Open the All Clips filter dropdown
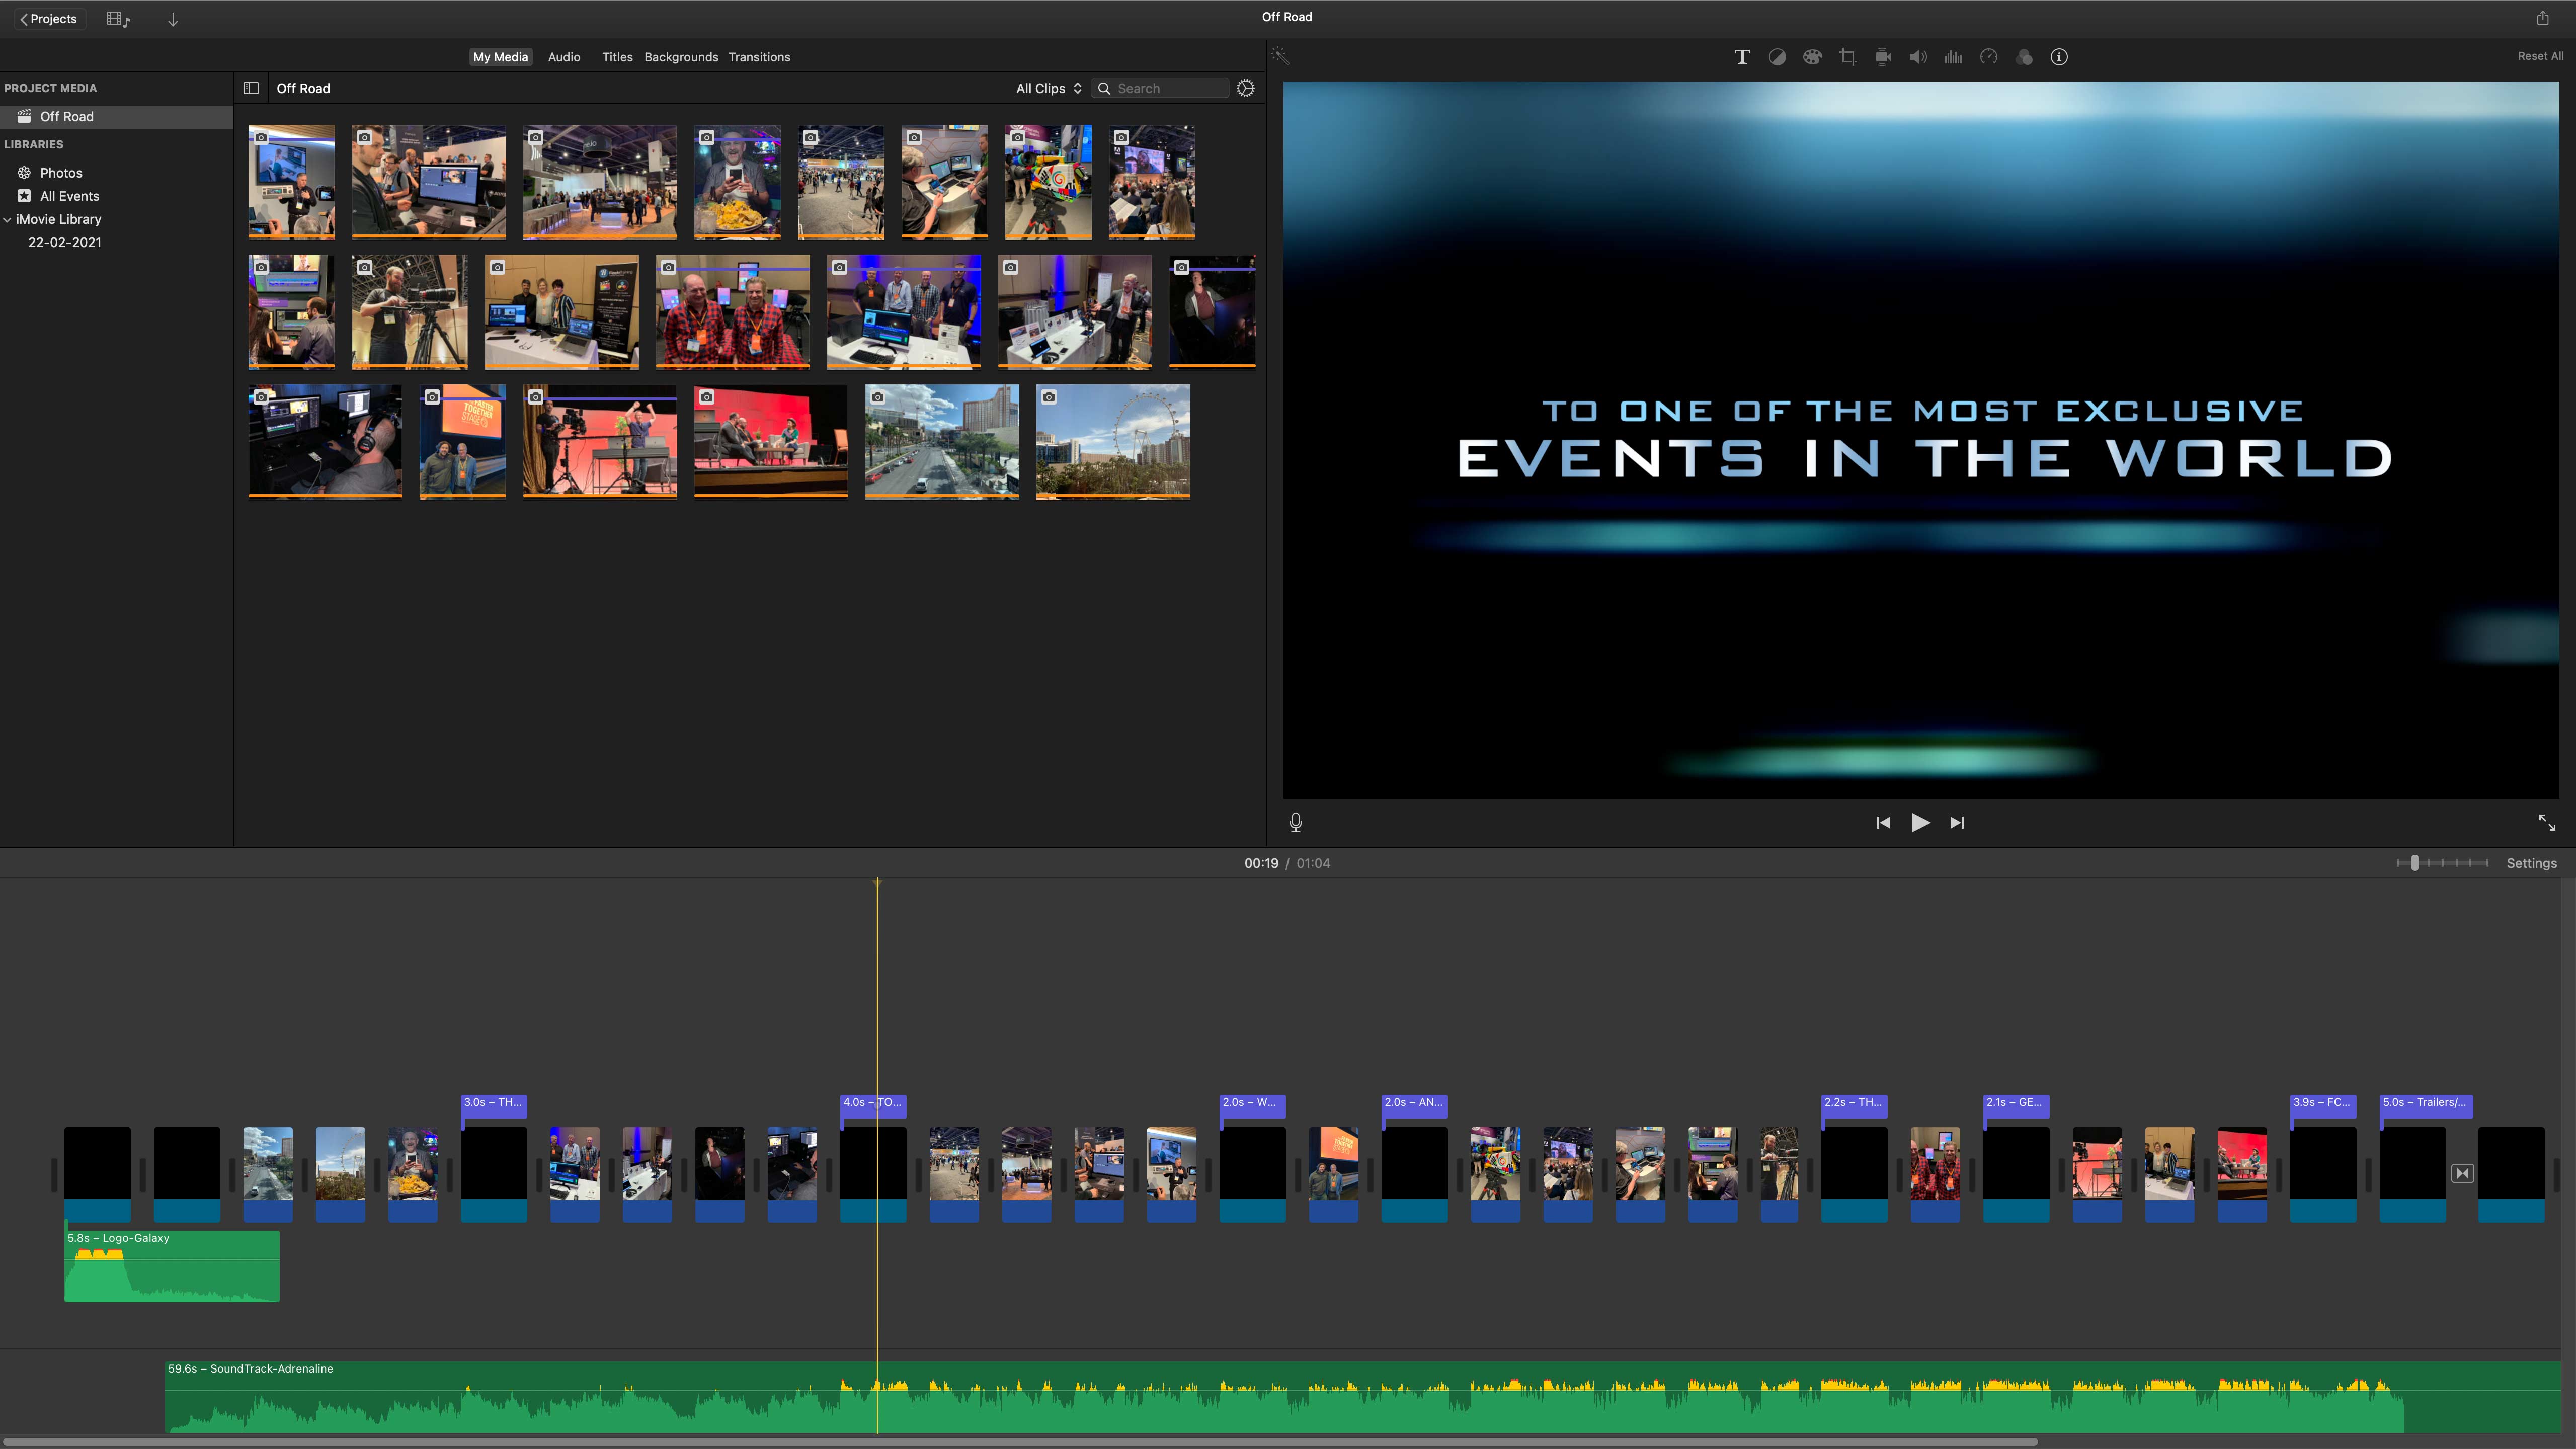 pyautogui.click(x=1048, y=88)
